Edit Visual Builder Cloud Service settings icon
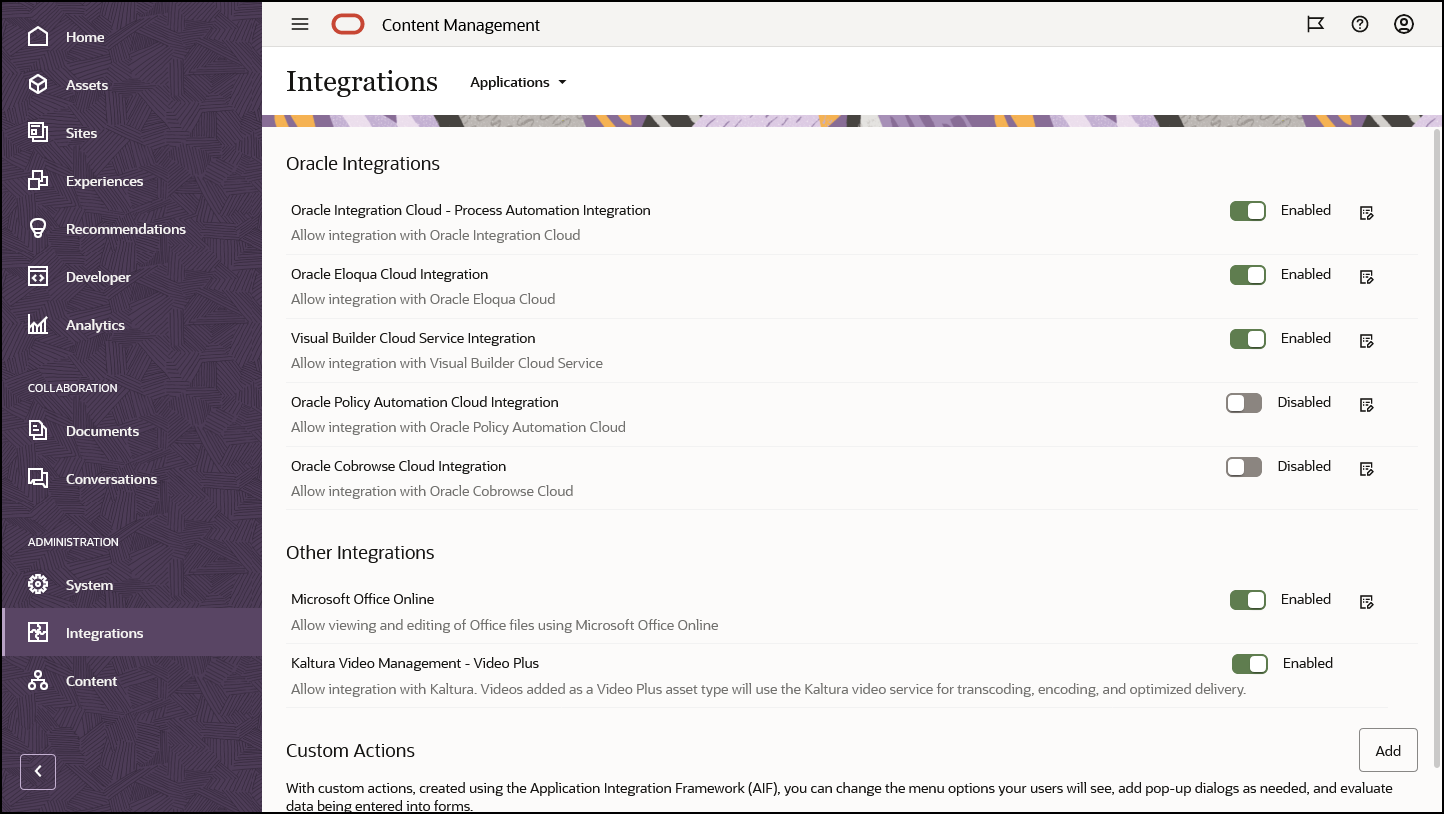This screenshot has height=814, width=1444. (x=1367, y=341)
